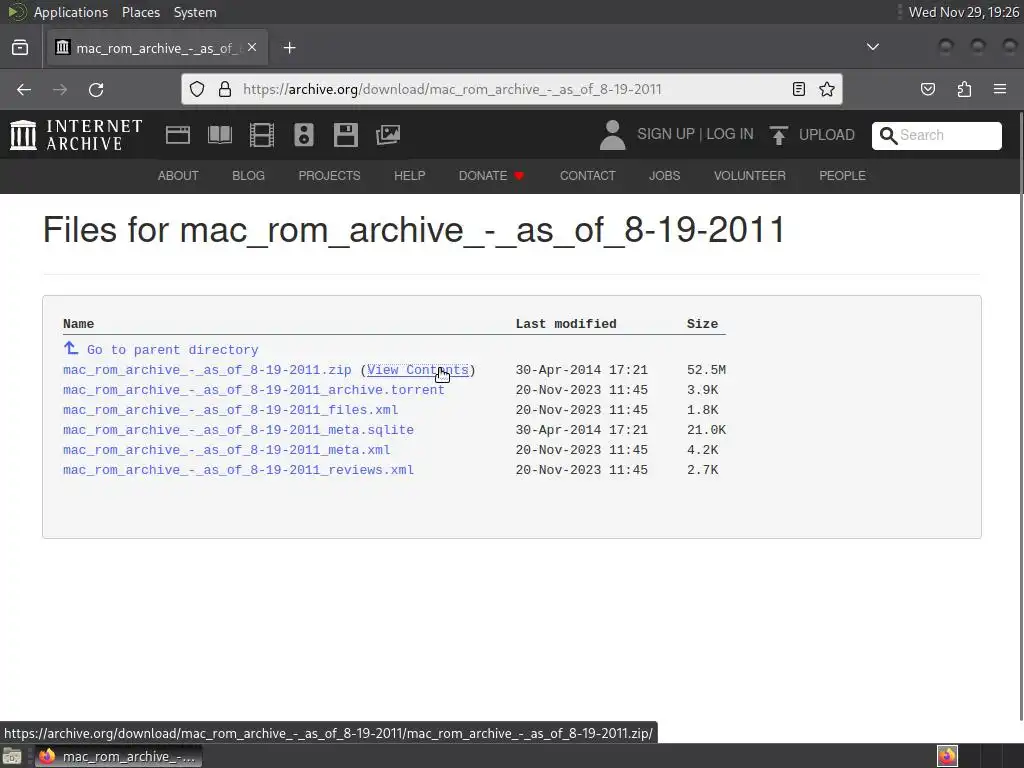Viewport: 1024px width, 768px height.
Task: Click the browser forward arrow
Action: click(60, 89)
